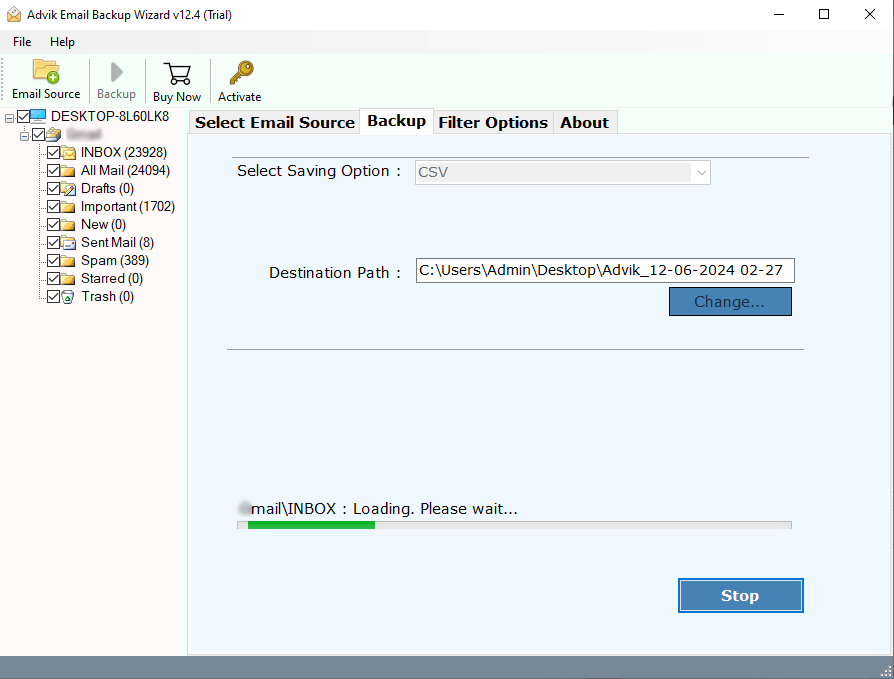
Task: Open the Help menu
Action: (62, 42)
